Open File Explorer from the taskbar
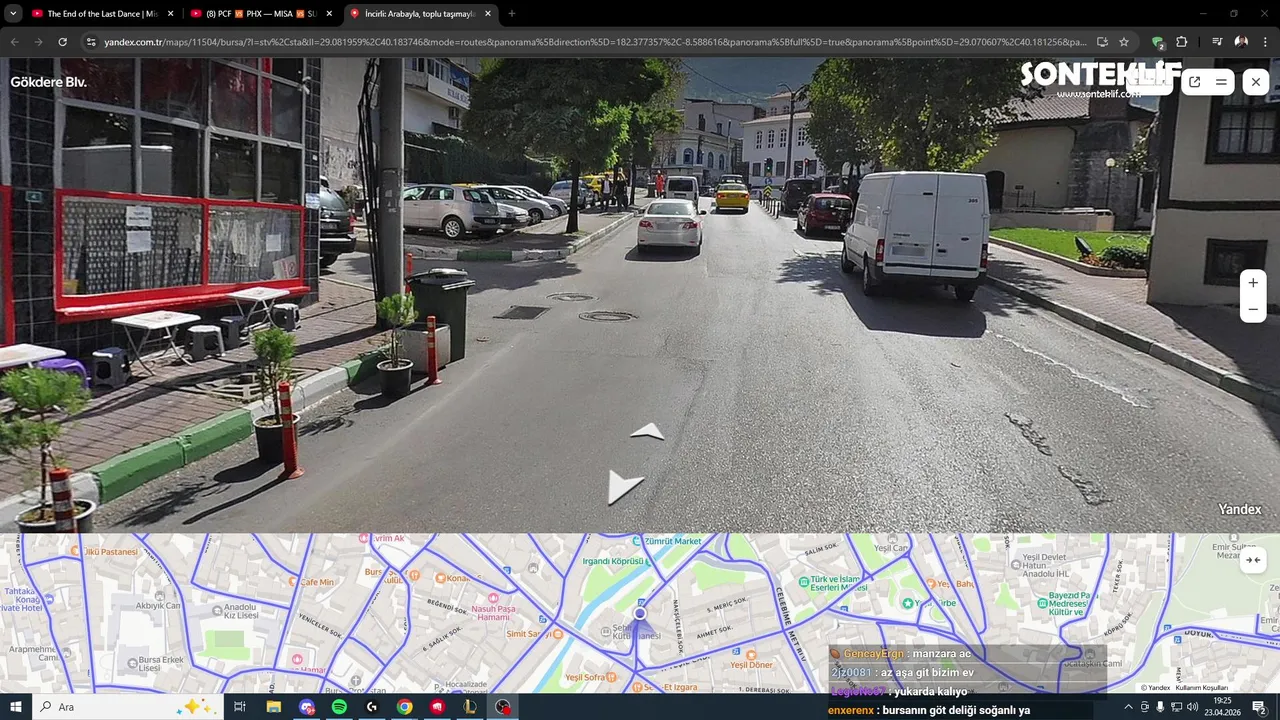This screenshot has width=1280, height=720. (273, 707)
